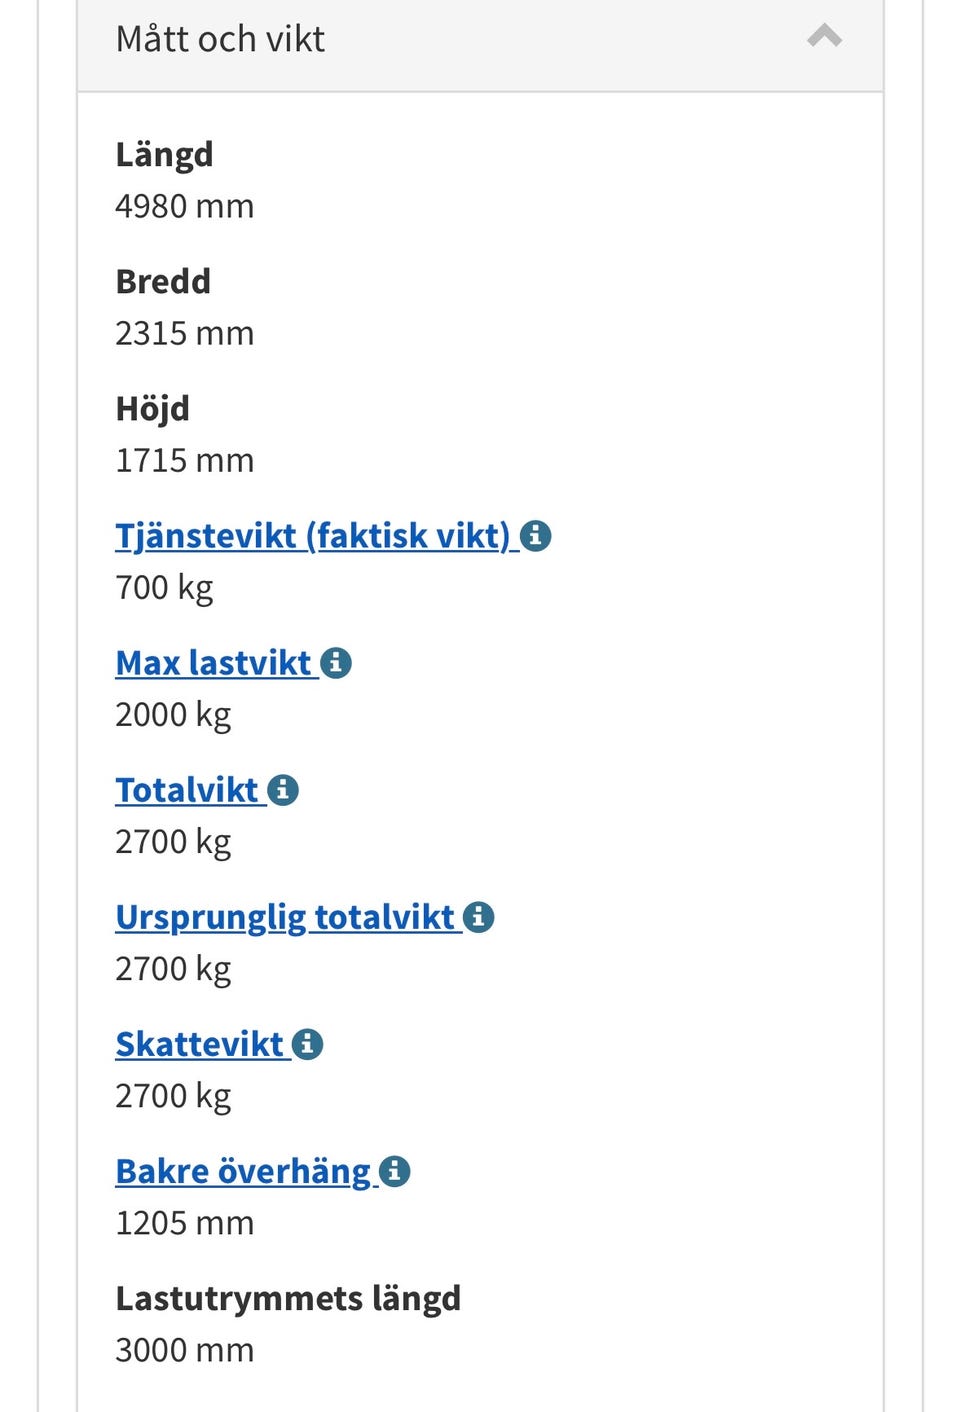Open Bakre överhäng info icon
The height and width of the screenshot is (1412, 960).
pos(395,1171)
